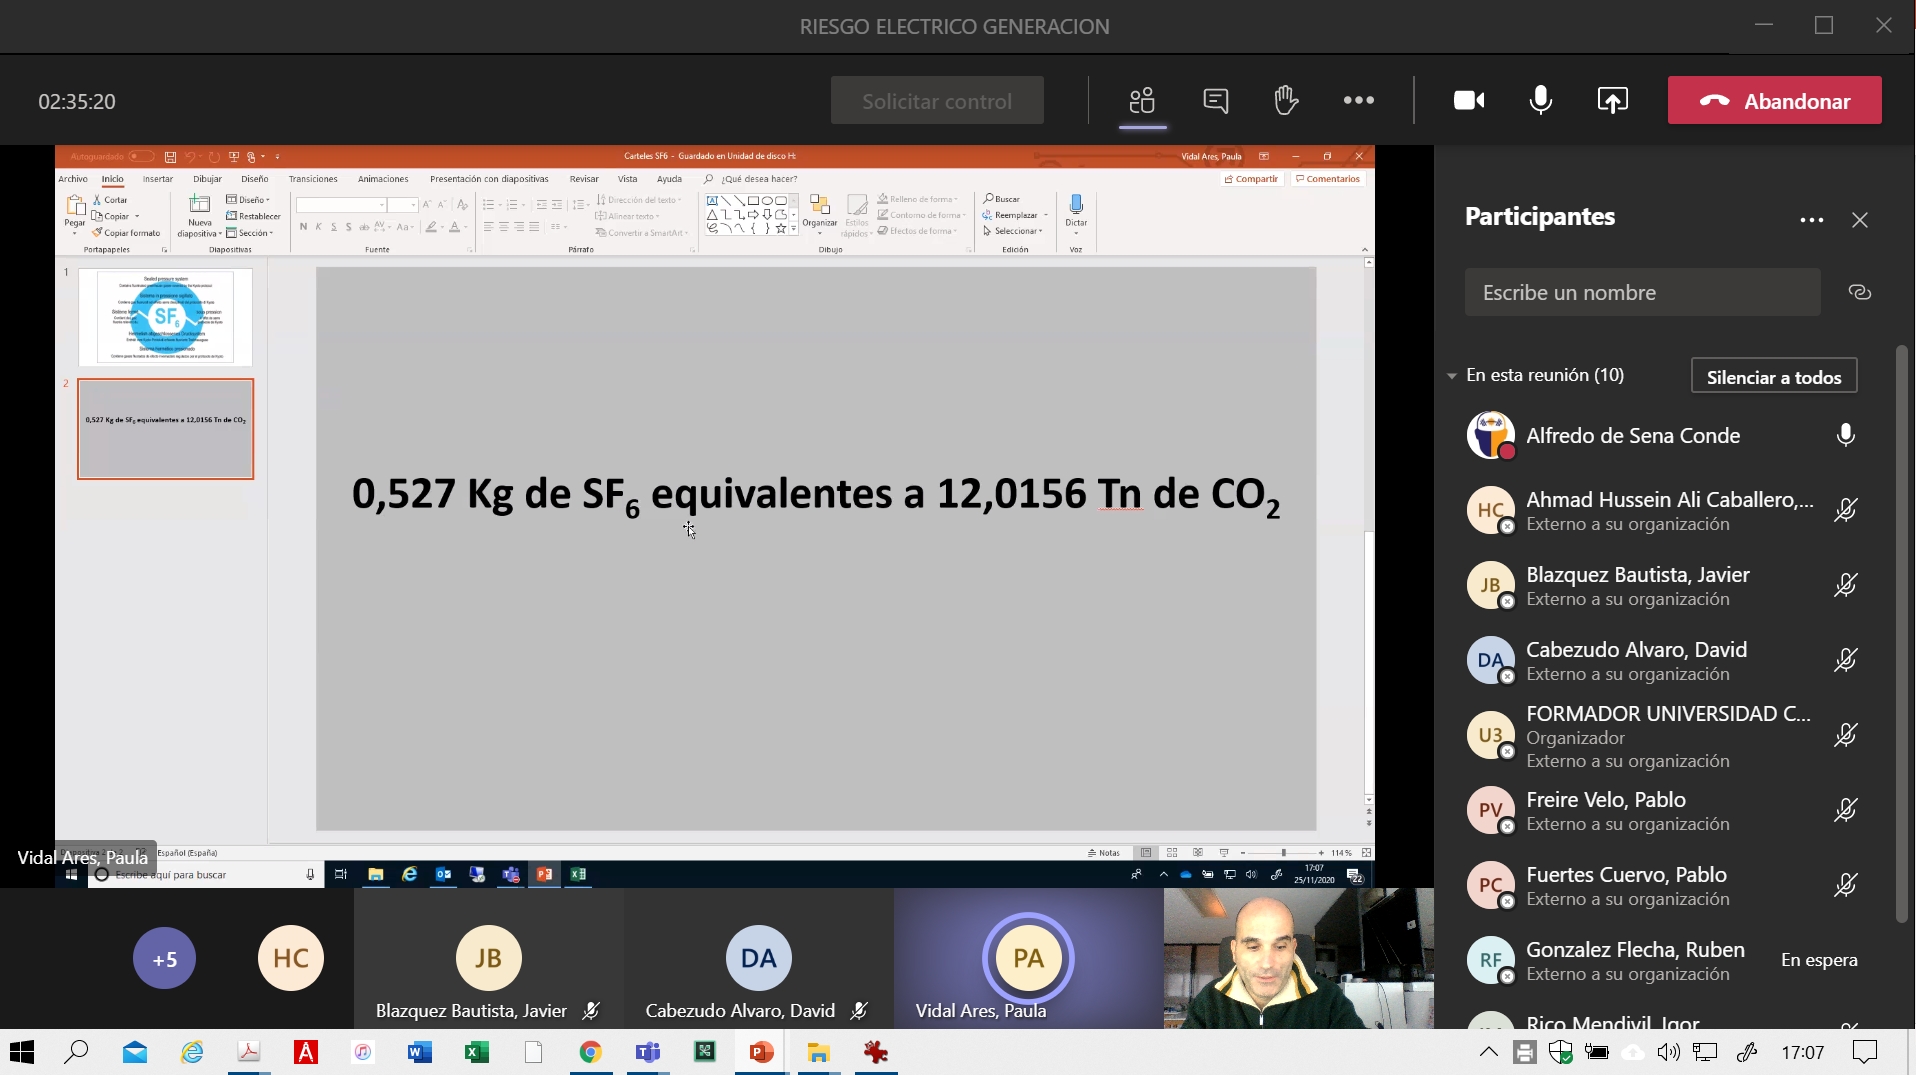This screenshot has height=1075, width=1916.
Task: Click the volume icon in system tray
Action: coord(1668,1052)
